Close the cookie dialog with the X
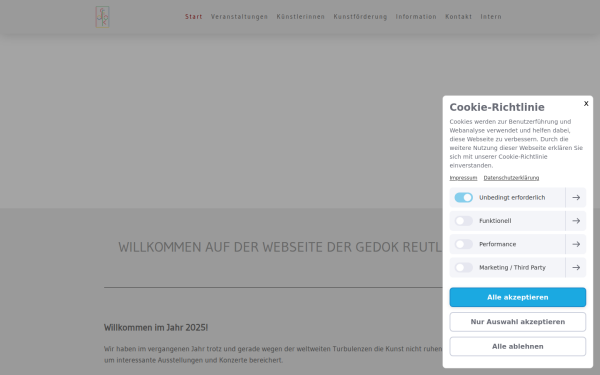Viewport: 600px width, 375px height. click(x=586, y=103)
